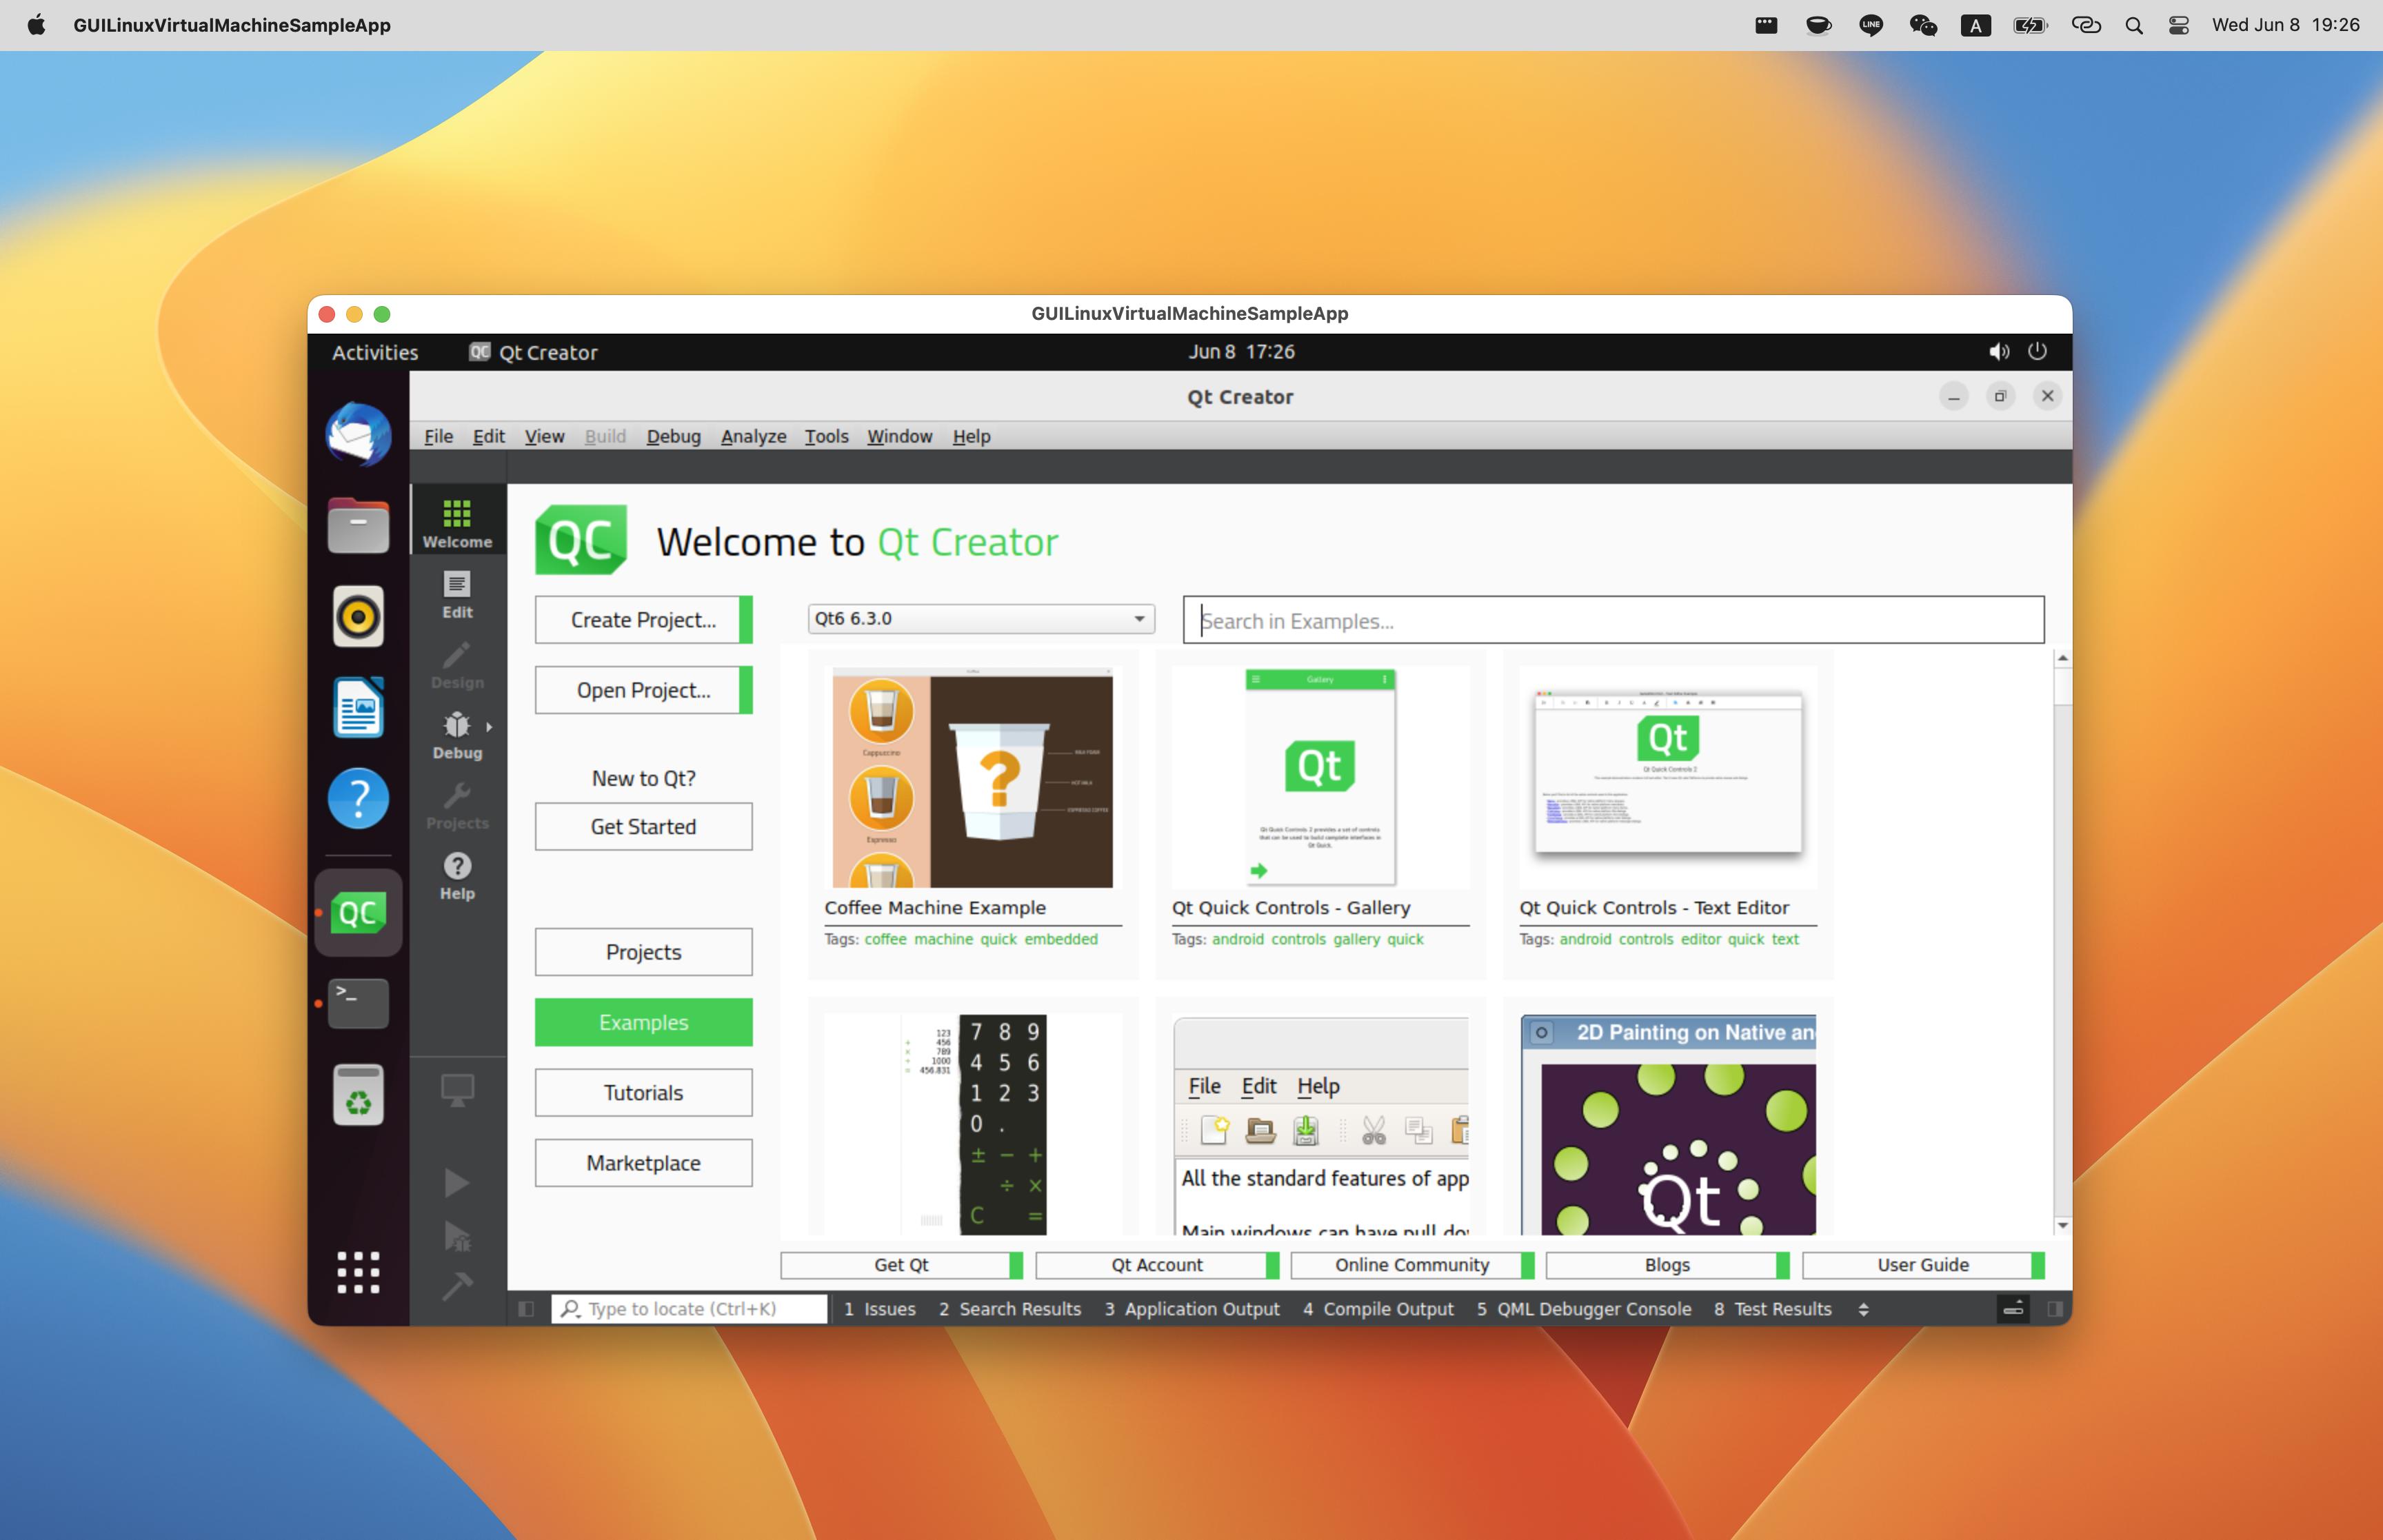Focus the Search in Examples field
The height and width of the screenshot is (1540, 2383).
point(1613,621)
